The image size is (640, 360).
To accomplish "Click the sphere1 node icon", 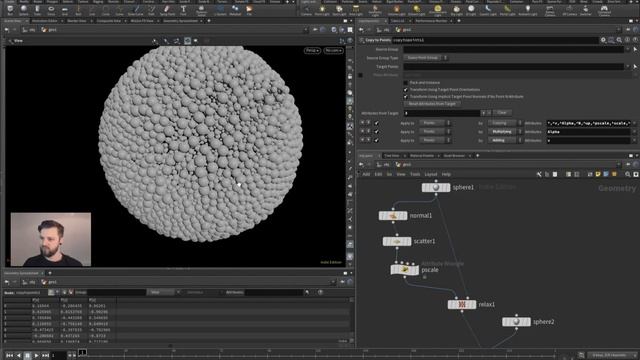I will tap(436, 187).
